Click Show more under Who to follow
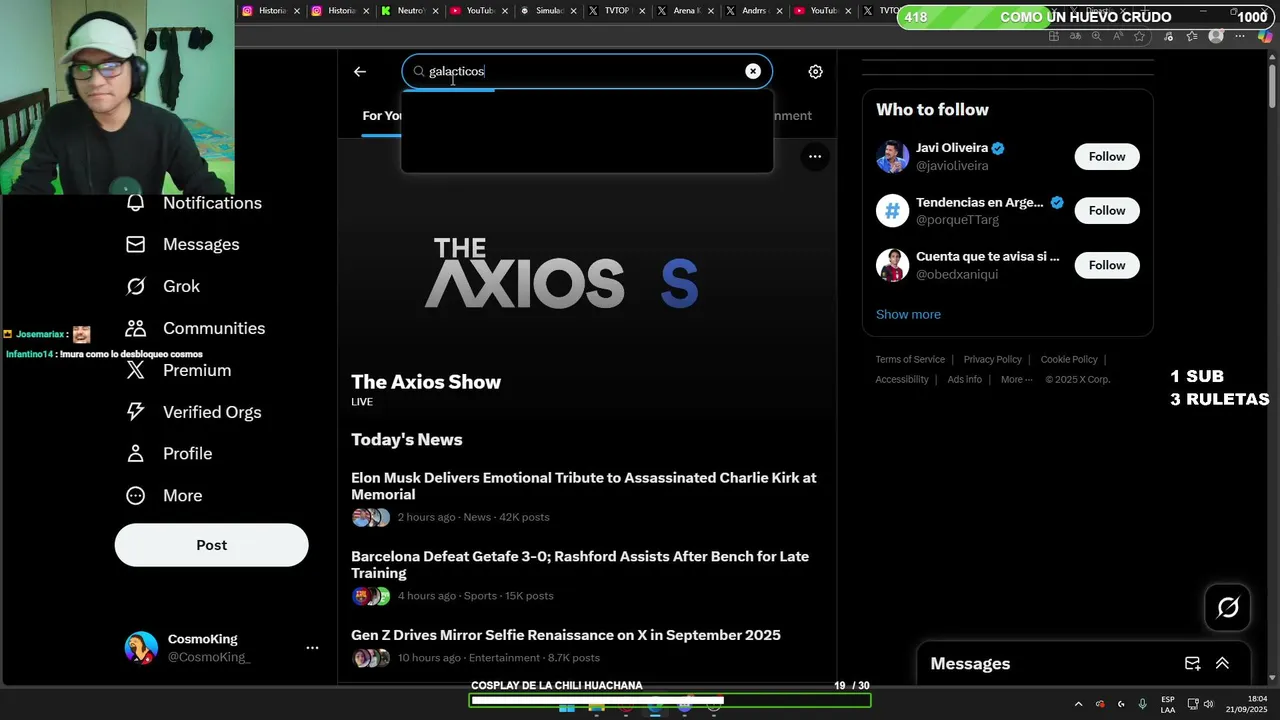The width and height of the screenshot is (1280, 720). [908, 314]
